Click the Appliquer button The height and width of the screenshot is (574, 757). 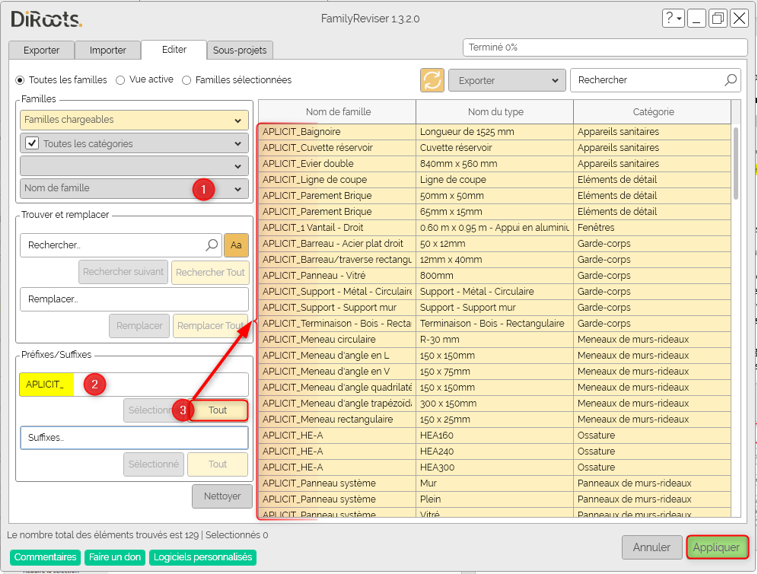(x=716, y=547)
